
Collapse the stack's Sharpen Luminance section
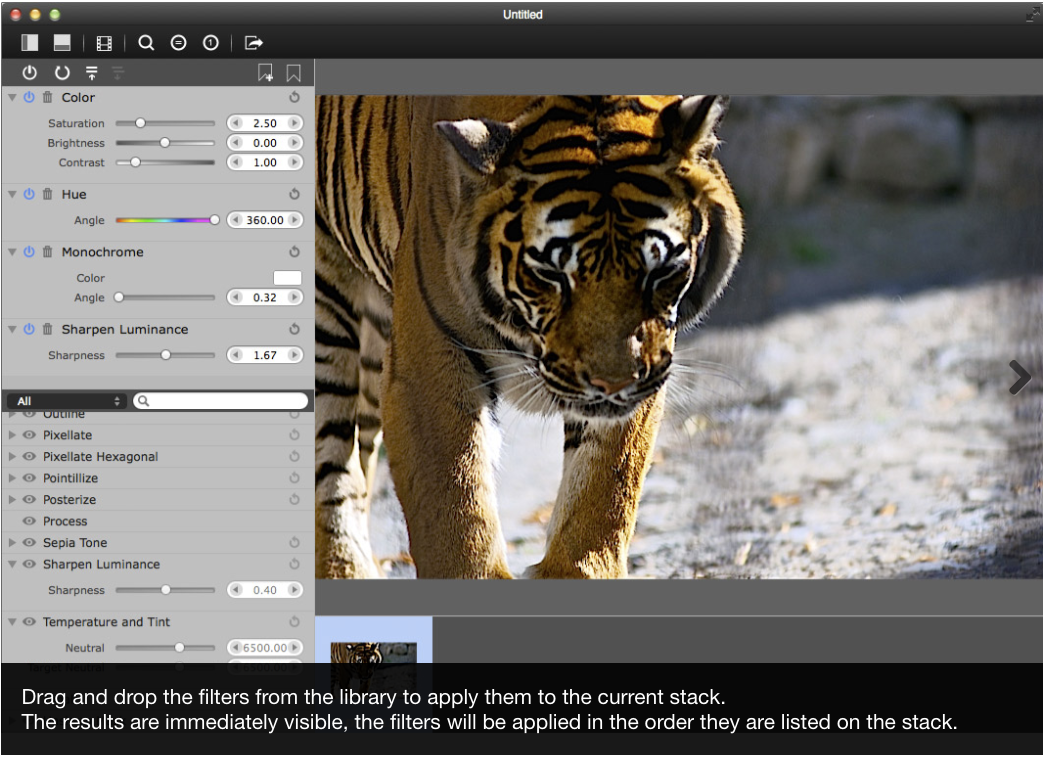pos(12,329)
